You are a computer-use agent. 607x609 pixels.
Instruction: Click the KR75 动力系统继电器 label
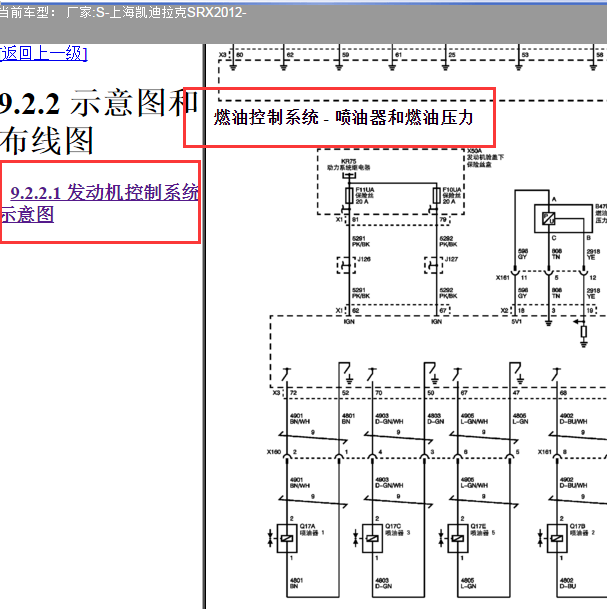pos(348,164)
